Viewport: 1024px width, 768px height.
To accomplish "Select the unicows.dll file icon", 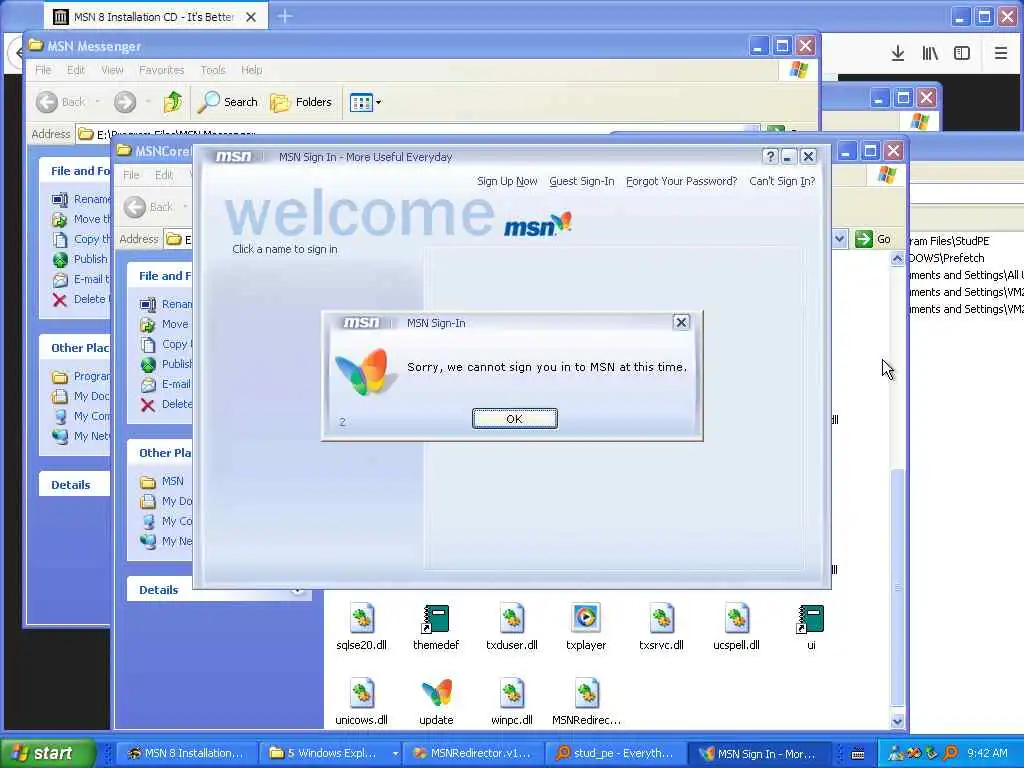I will click(x=362, y=703).
